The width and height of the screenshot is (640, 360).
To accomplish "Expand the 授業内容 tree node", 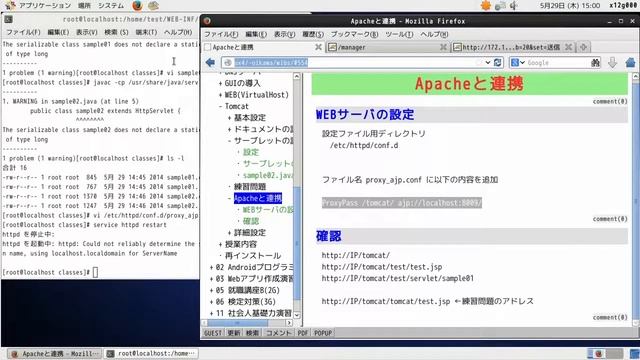I will pos(220,244).
